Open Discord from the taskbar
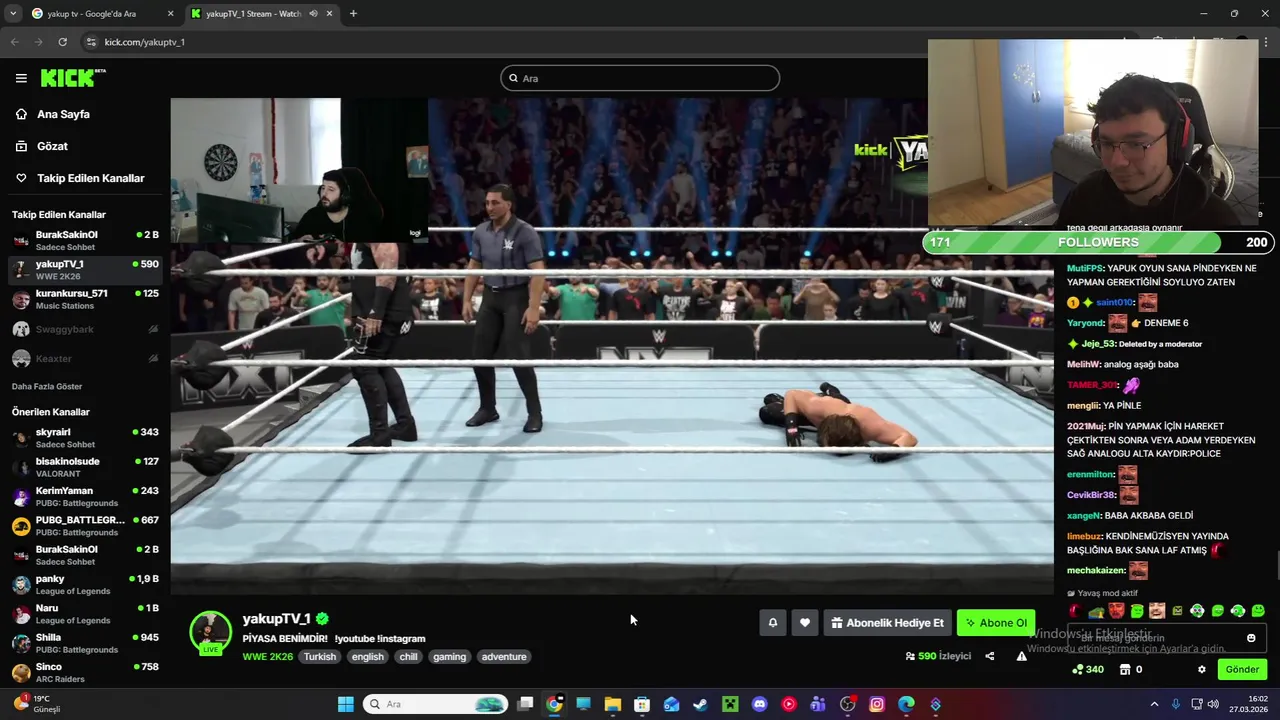 click(759, 704)
